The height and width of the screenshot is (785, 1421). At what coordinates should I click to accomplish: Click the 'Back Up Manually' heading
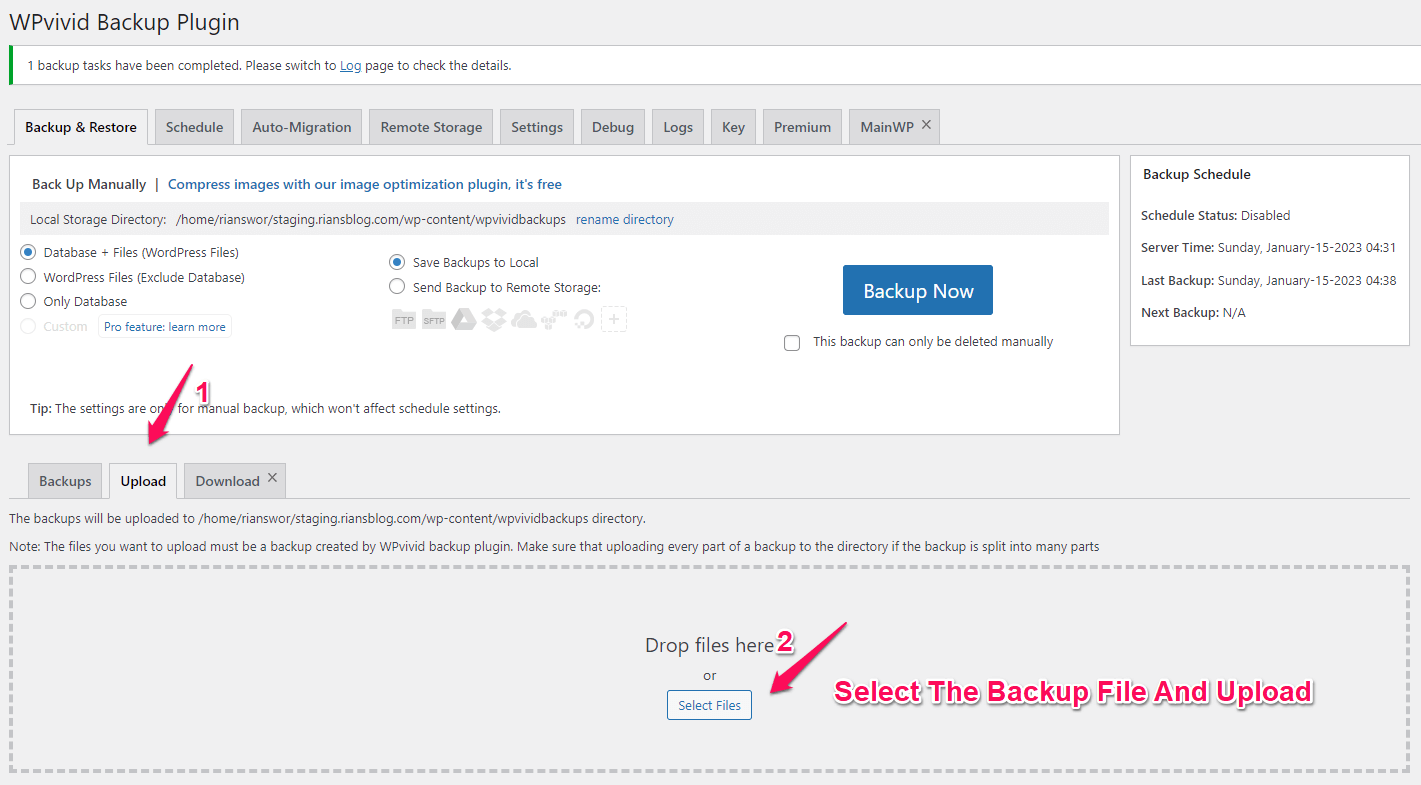[x=89, y=184]
